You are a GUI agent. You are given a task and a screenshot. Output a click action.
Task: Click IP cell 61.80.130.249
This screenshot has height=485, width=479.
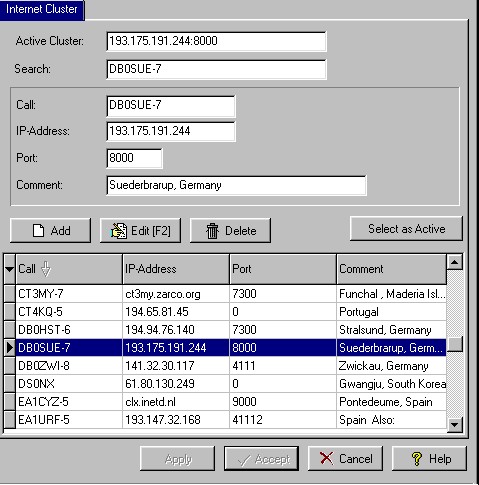click(x=176, y=384)
